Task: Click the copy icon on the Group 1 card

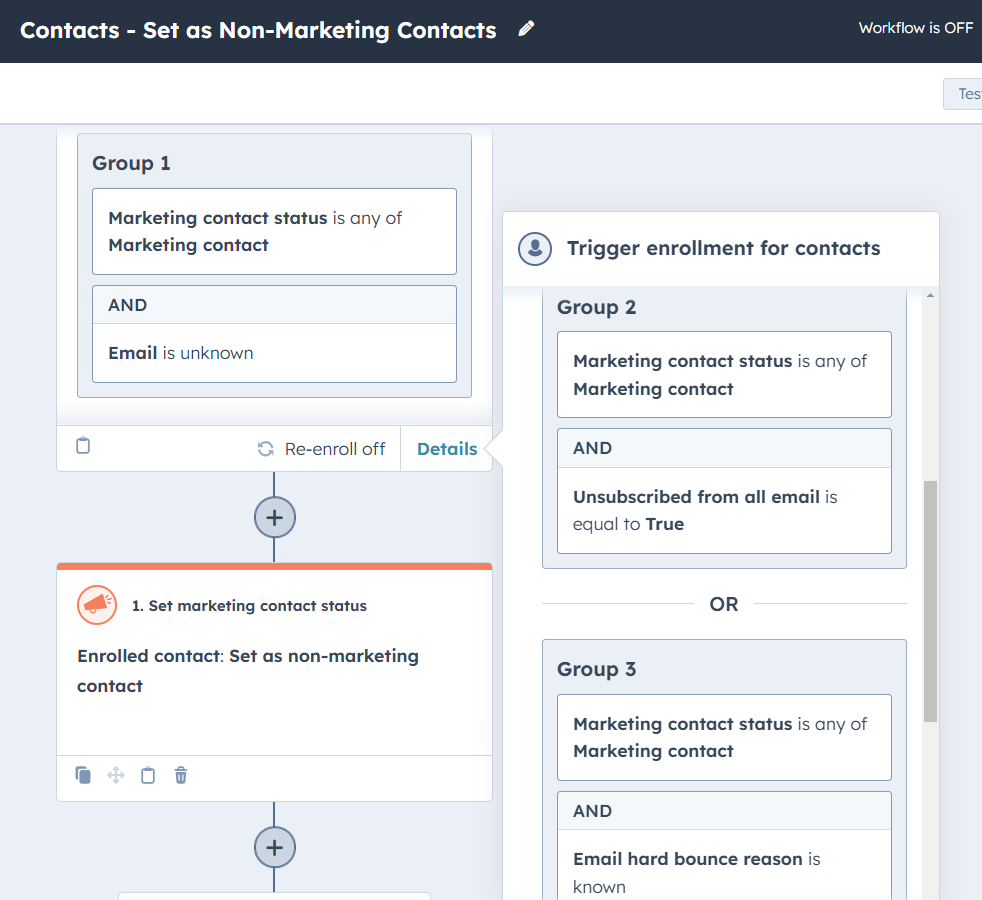Action: pos(82,446)
